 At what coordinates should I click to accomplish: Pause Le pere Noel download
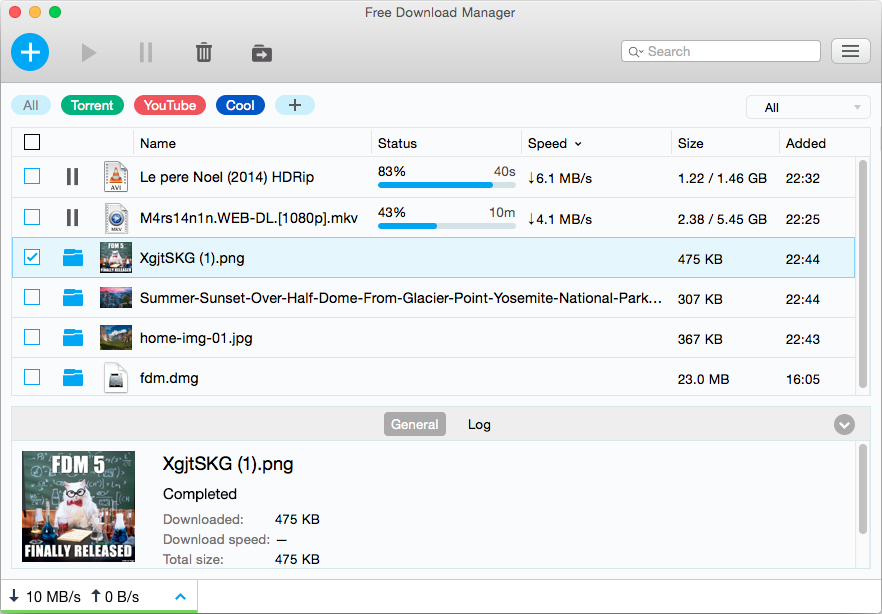[72, 177]
